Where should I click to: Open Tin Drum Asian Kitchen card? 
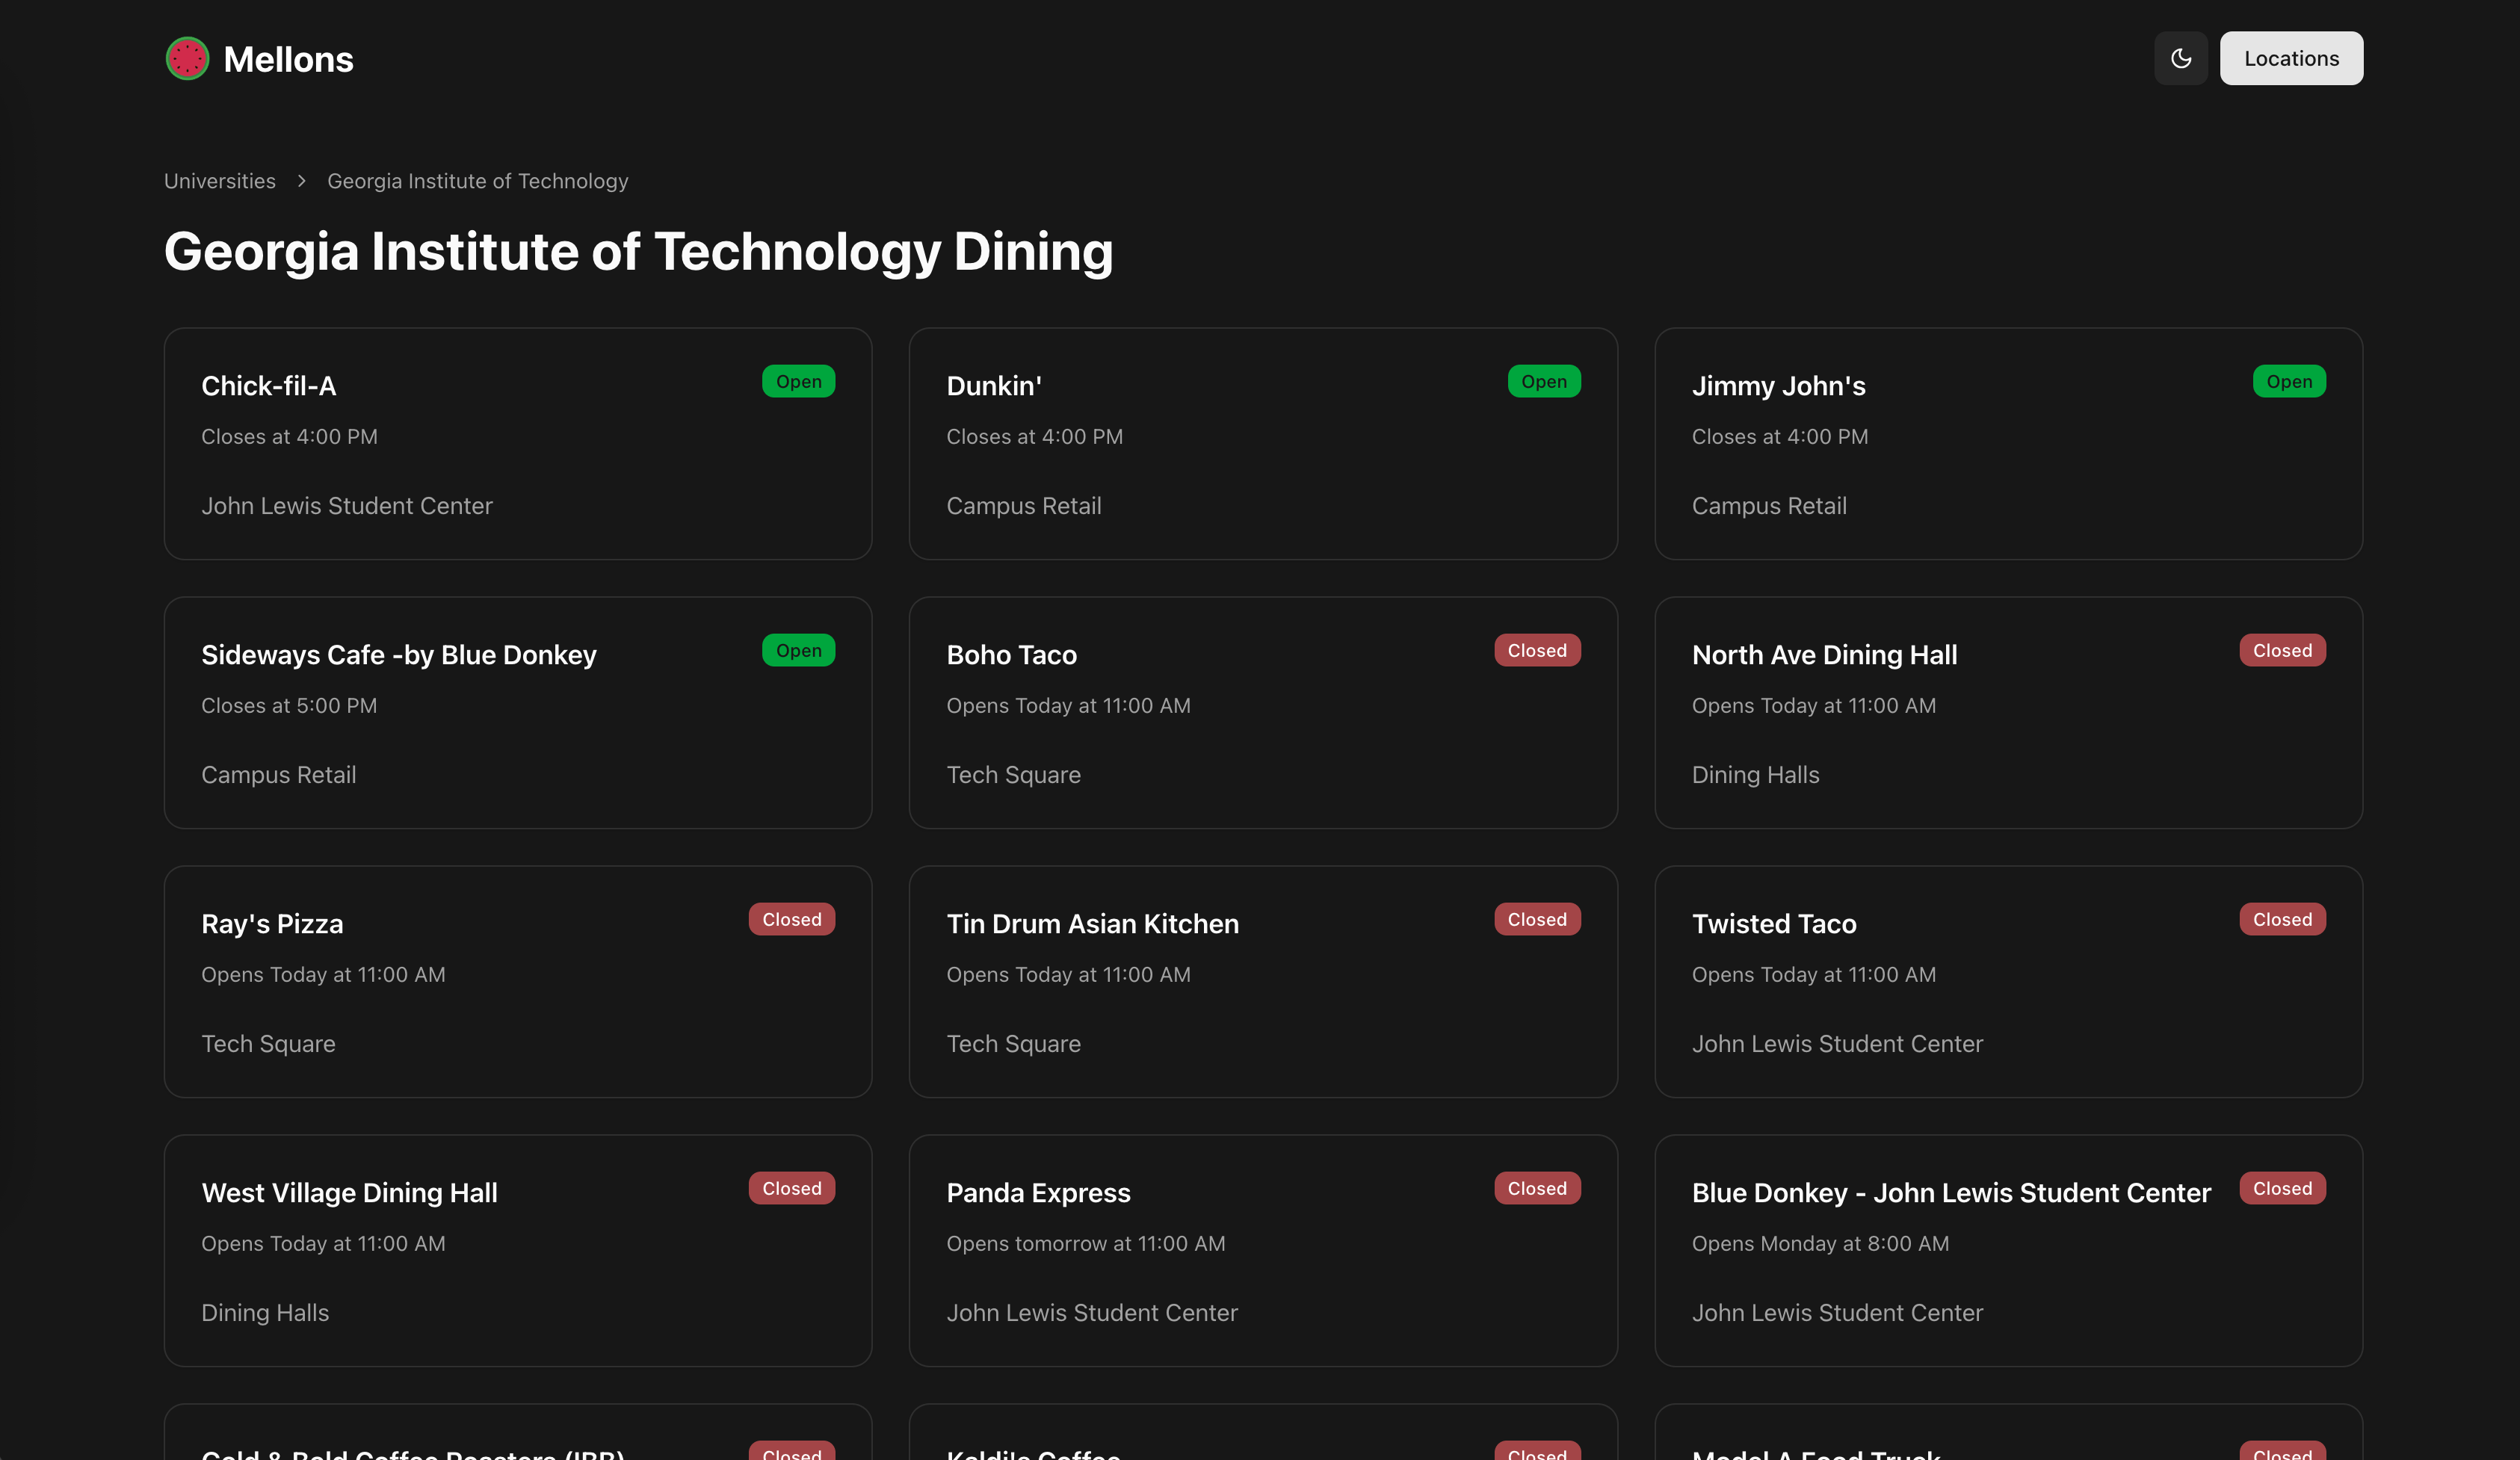click(1262, 982)
